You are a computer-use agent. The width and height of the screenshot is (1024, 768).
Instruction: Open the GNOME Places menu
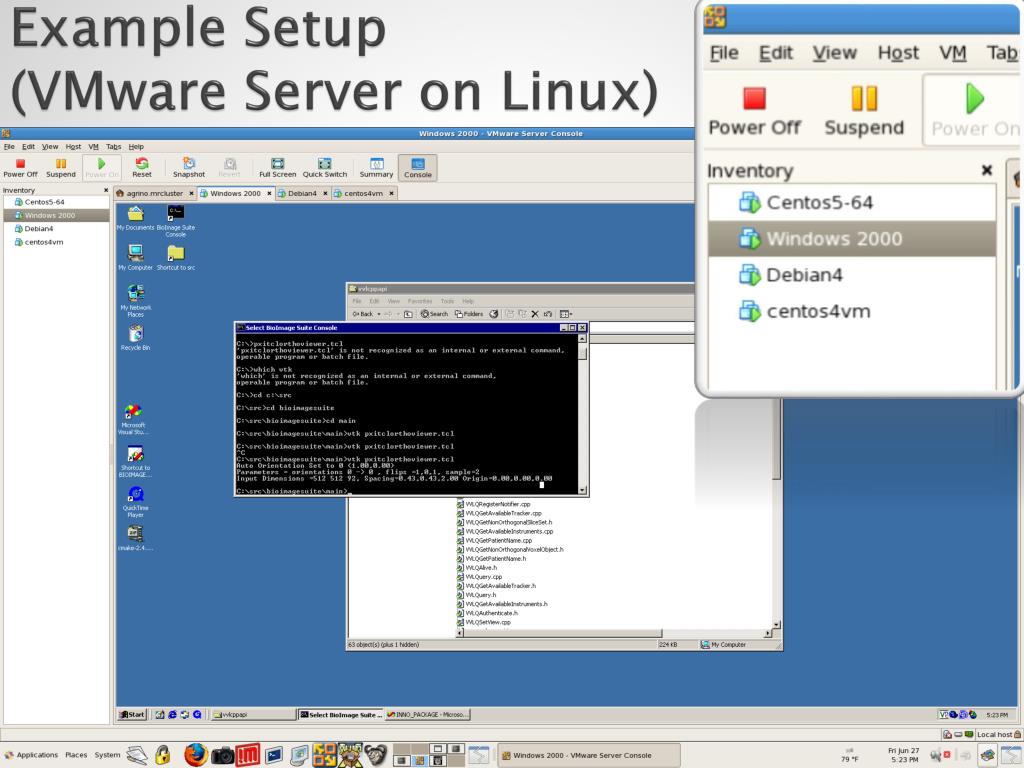pos(76,755)
